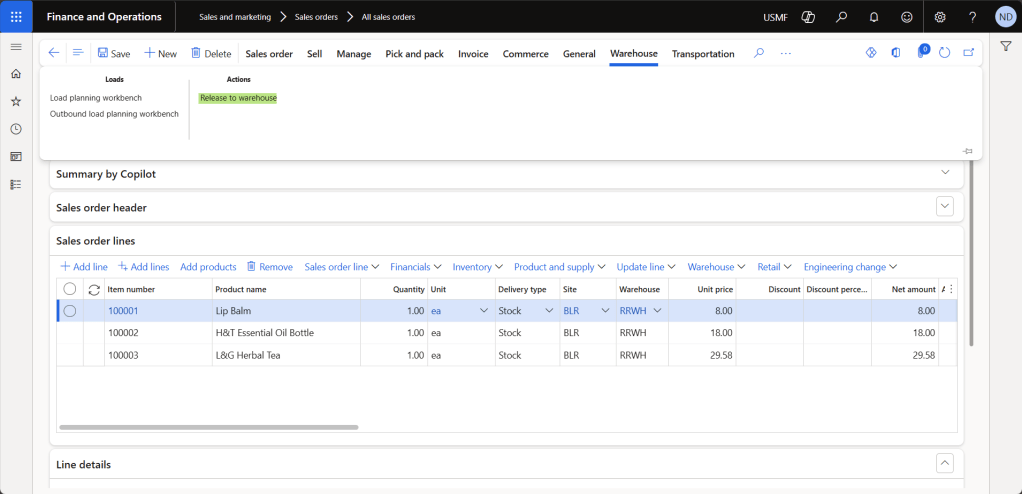Image resolution: width=1022 pixels, height=494 pixels.
Task: Open Favorites star icon in sidebar
Action: click(16, 101)
